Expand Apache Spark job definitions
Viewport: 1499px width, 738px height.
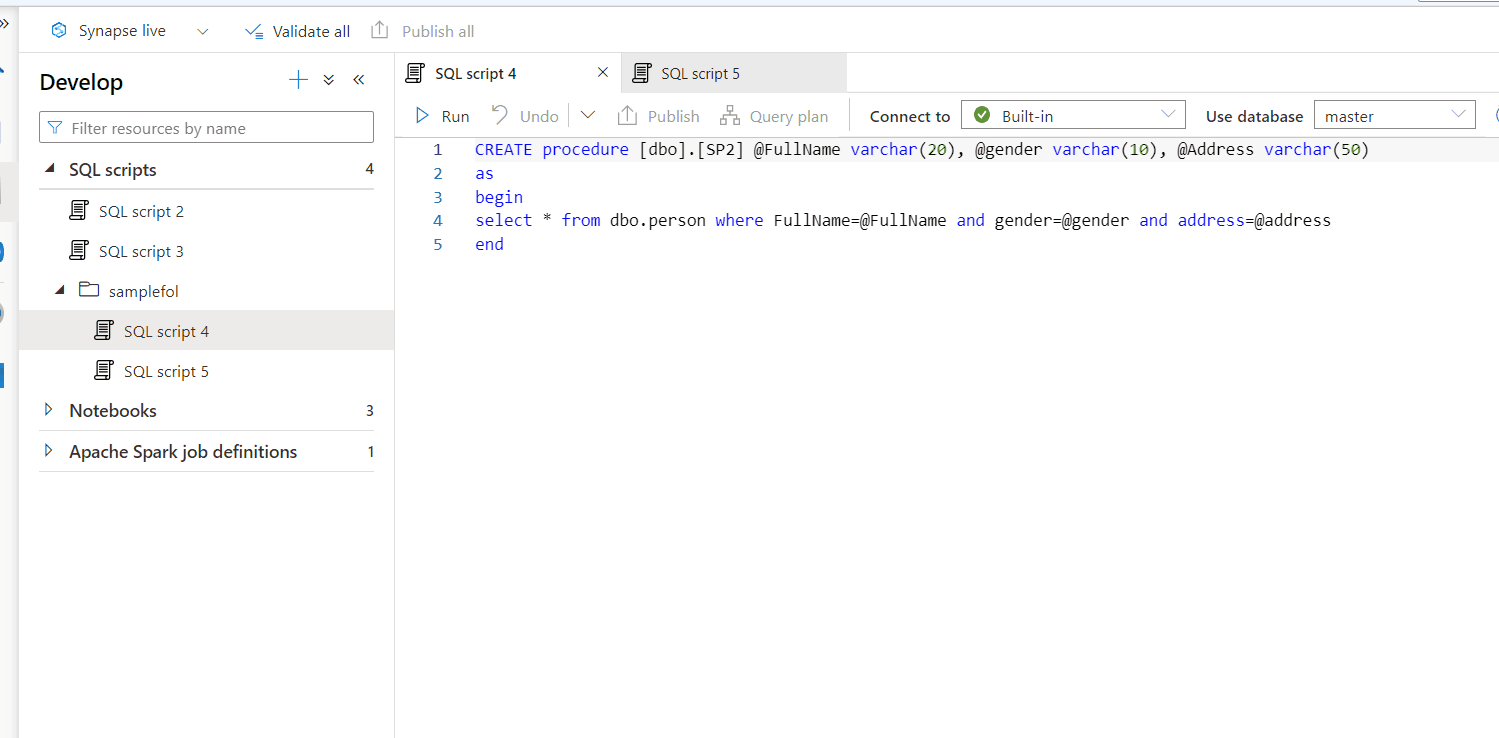49,451
